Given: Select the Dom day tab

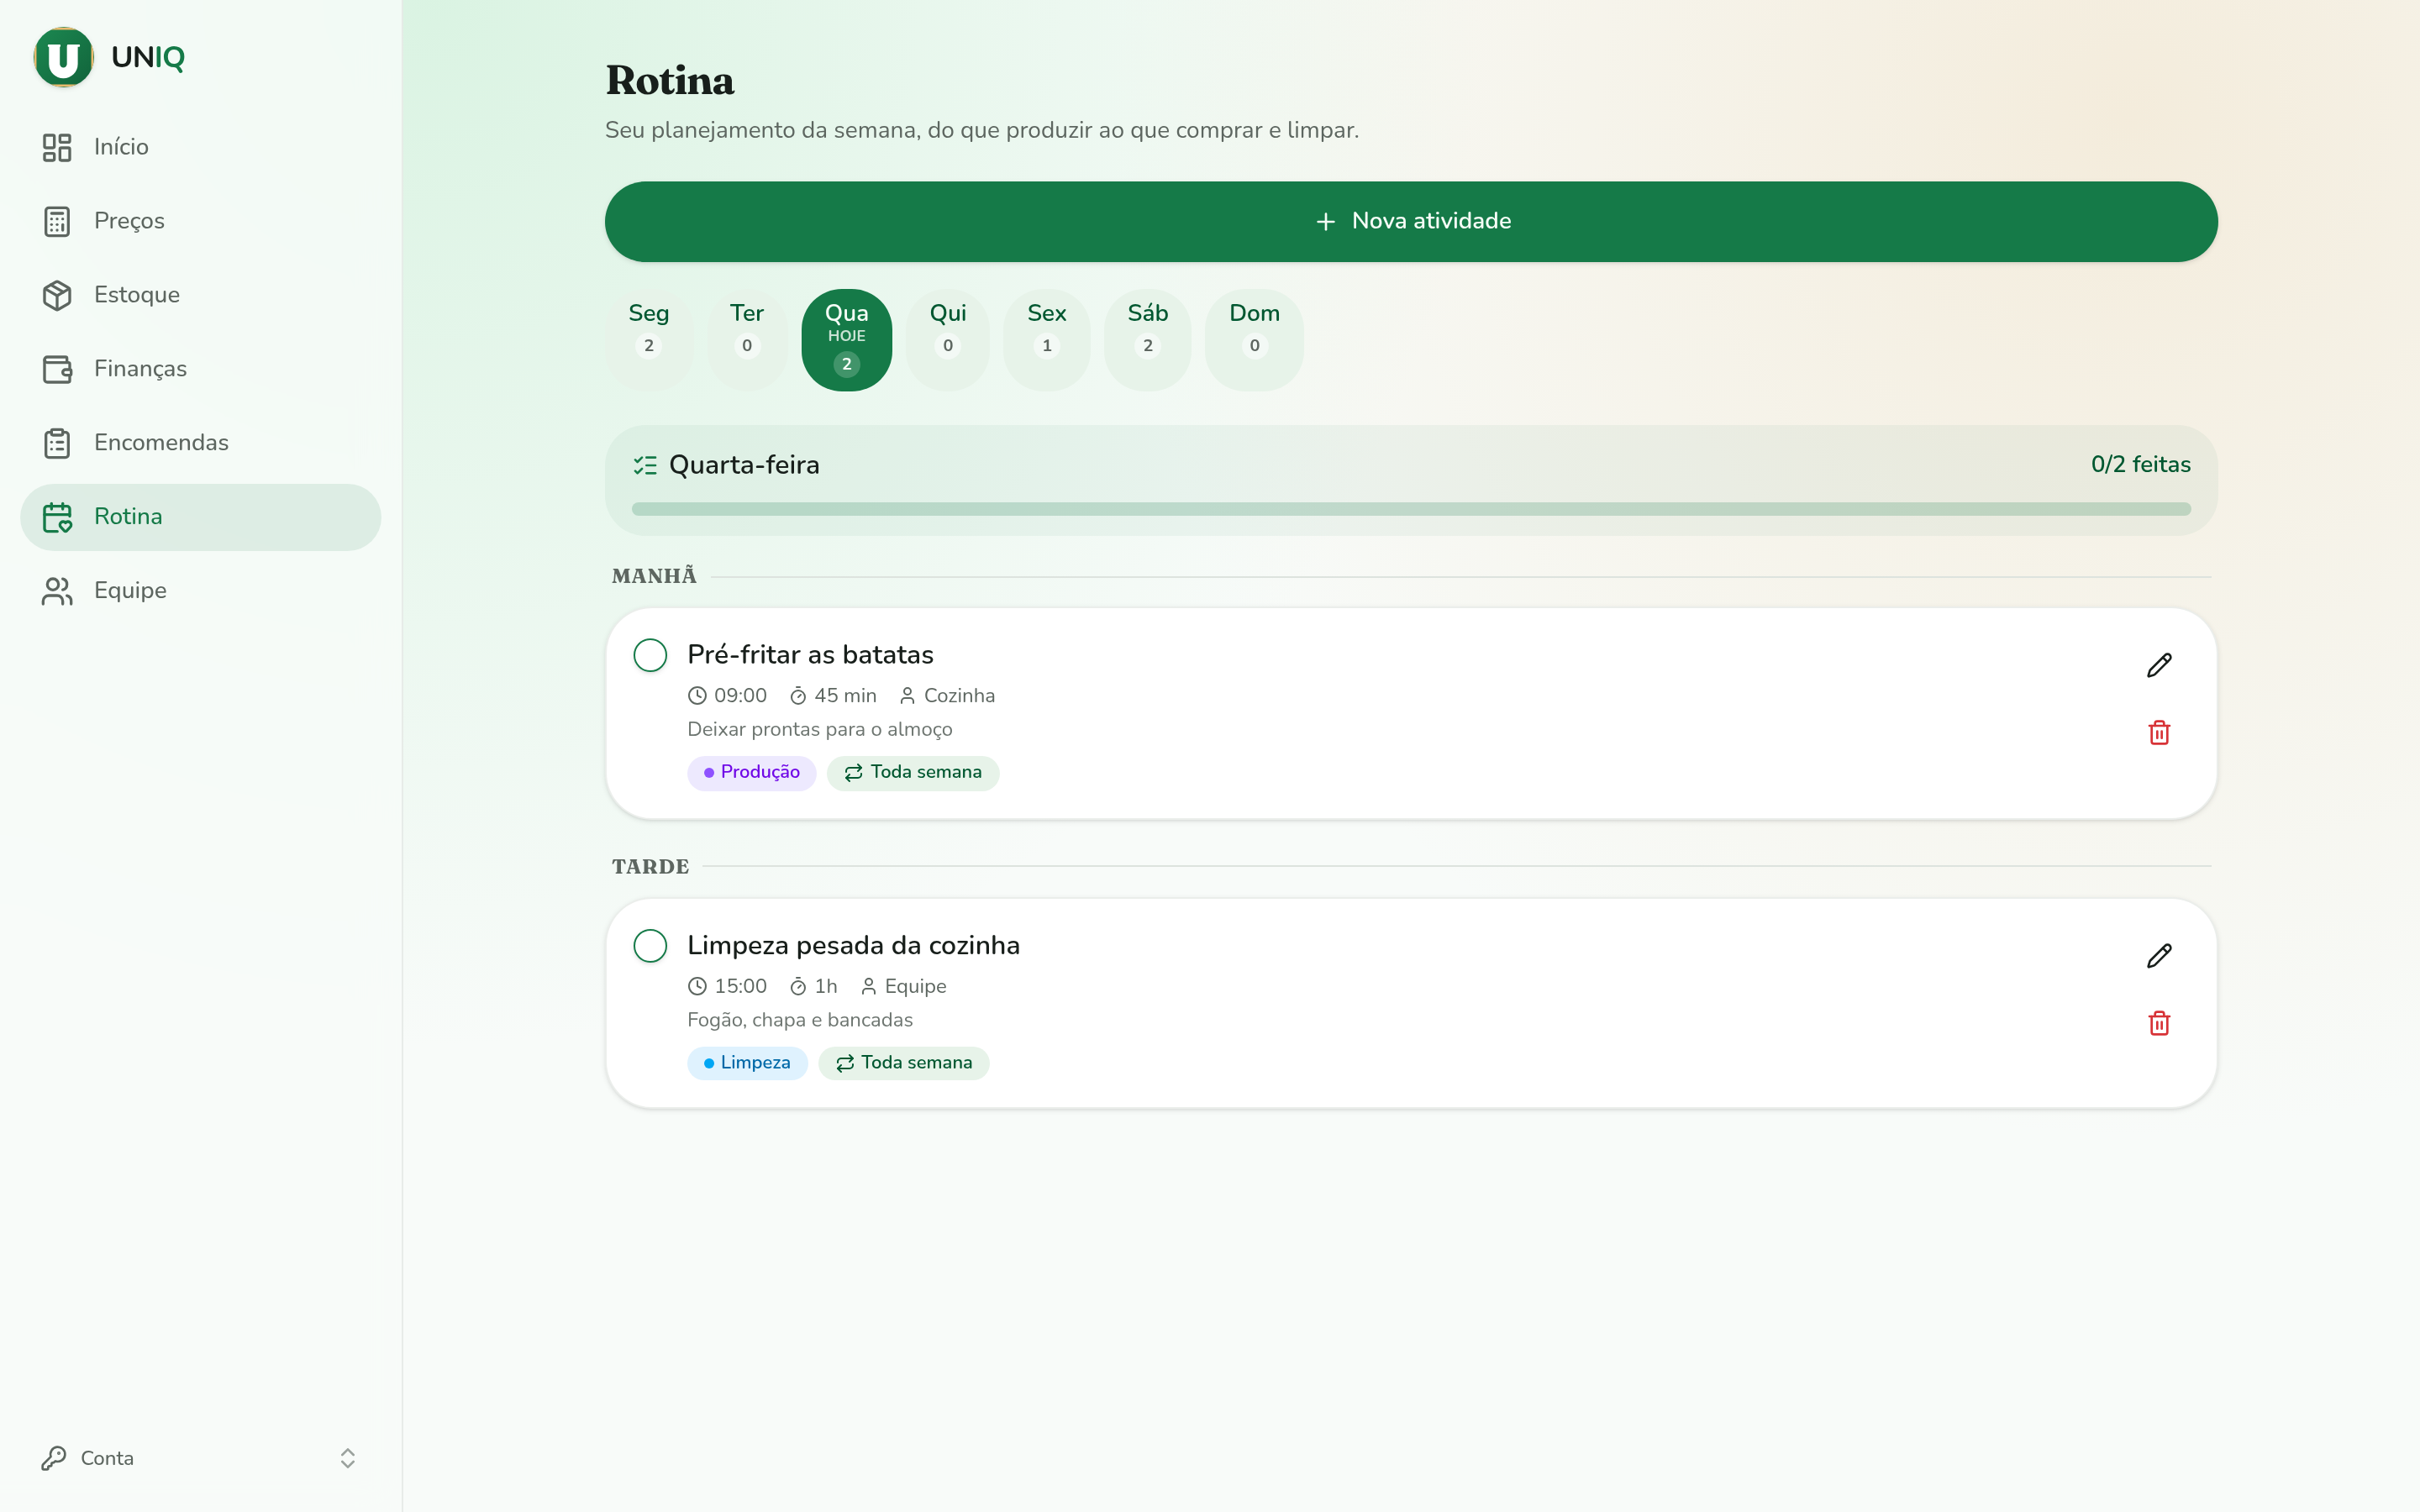Looking at the screenshot, I should [1254, 339].
